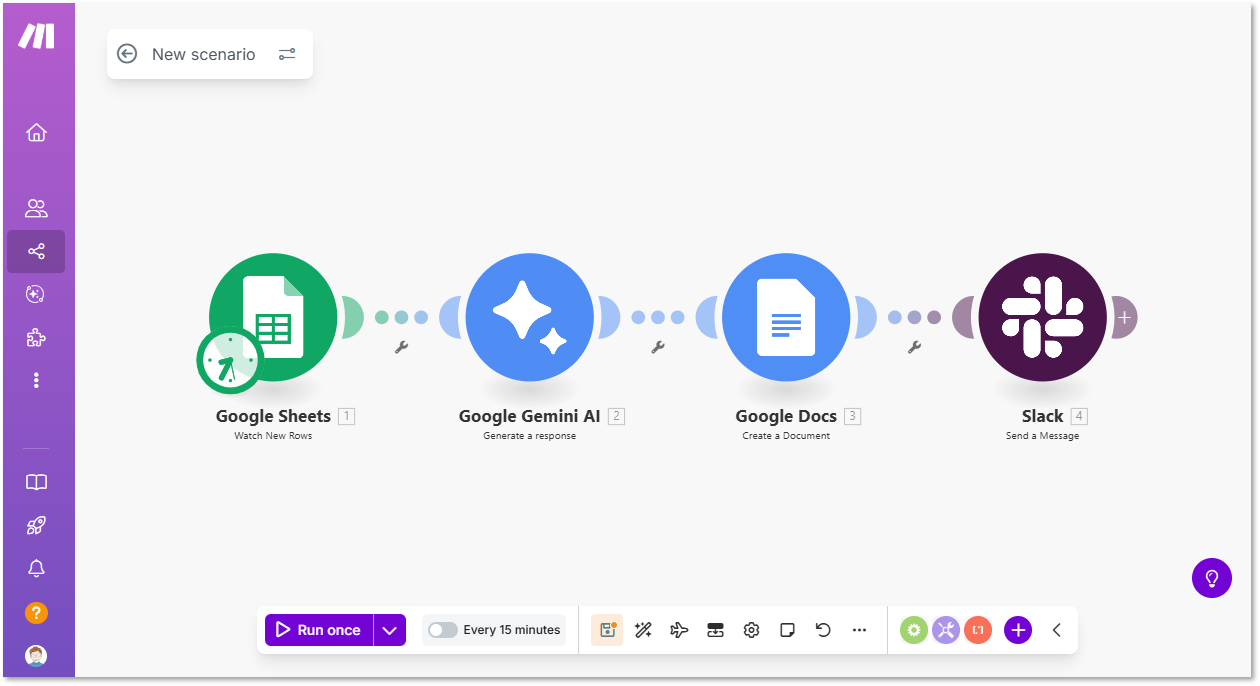Save the scenario with the disk icon
Image resolution: width=1260 pixels, height=686 pixels.
click(x=607, y=630)
